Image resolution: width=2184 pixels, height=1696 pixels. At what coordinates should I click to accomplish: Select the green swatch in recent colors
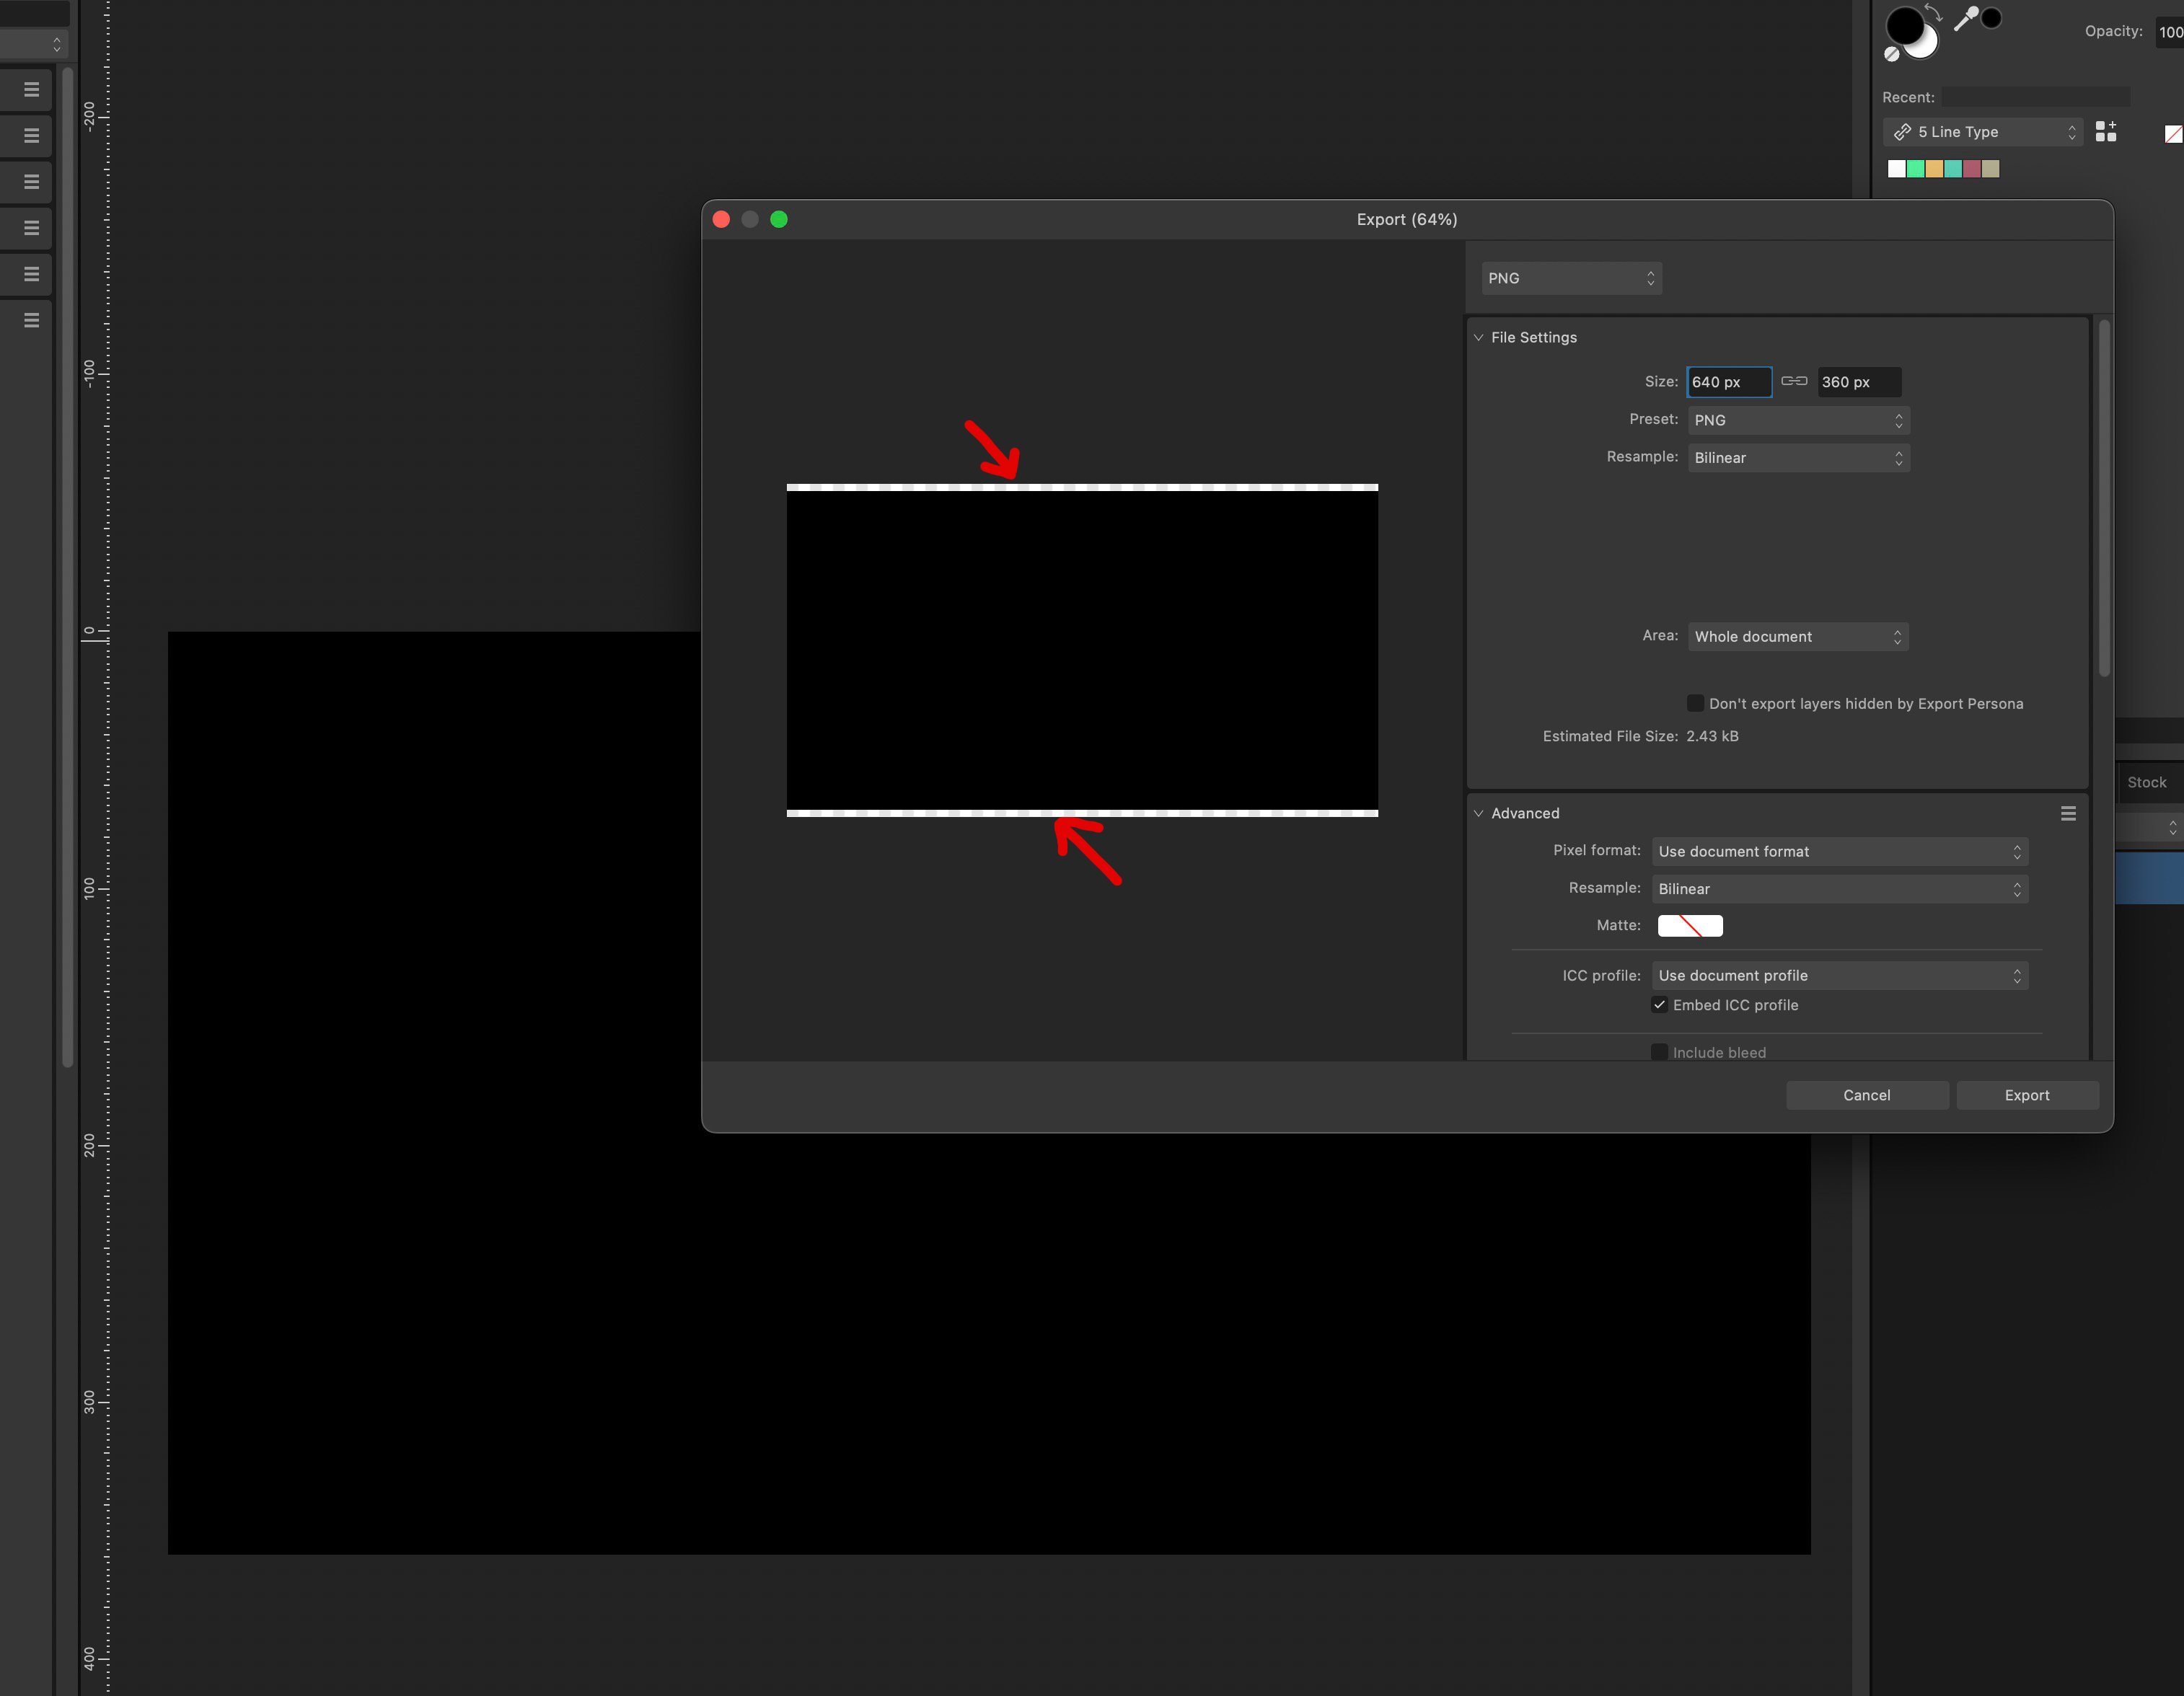click(x=1915, y=168)
